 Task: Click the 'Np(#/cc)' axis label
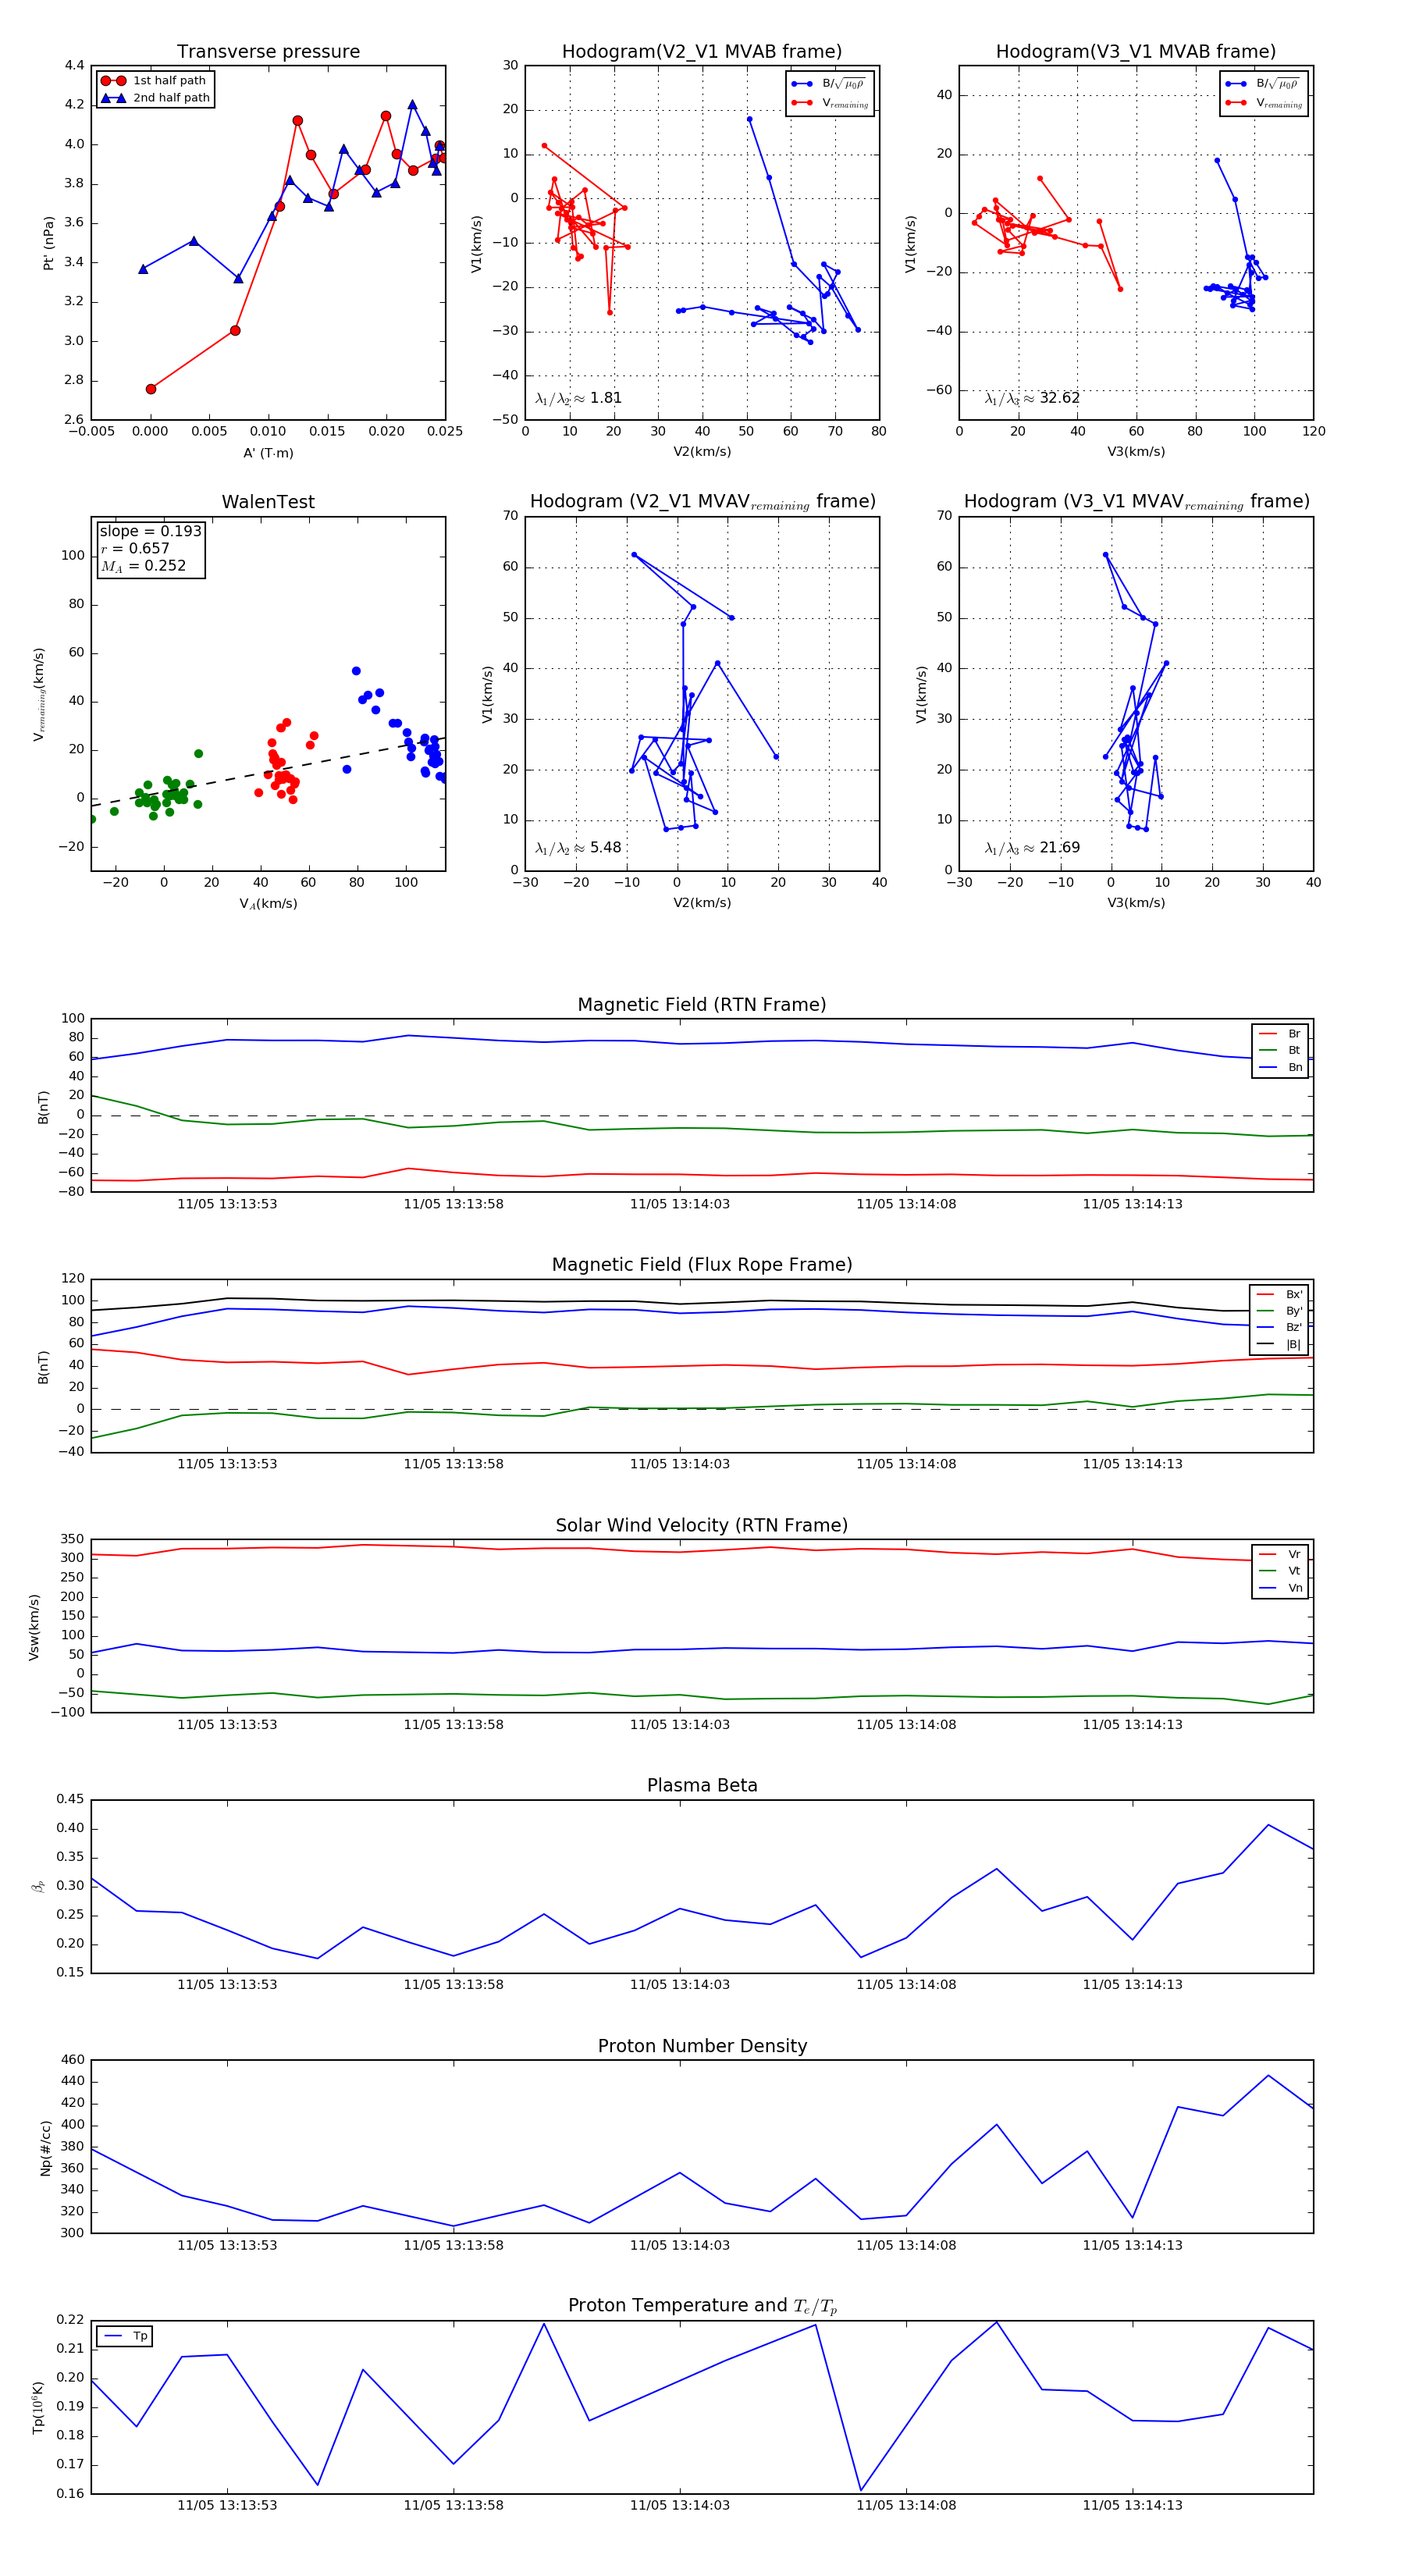pyautogui.click(x=45, y=2148)
